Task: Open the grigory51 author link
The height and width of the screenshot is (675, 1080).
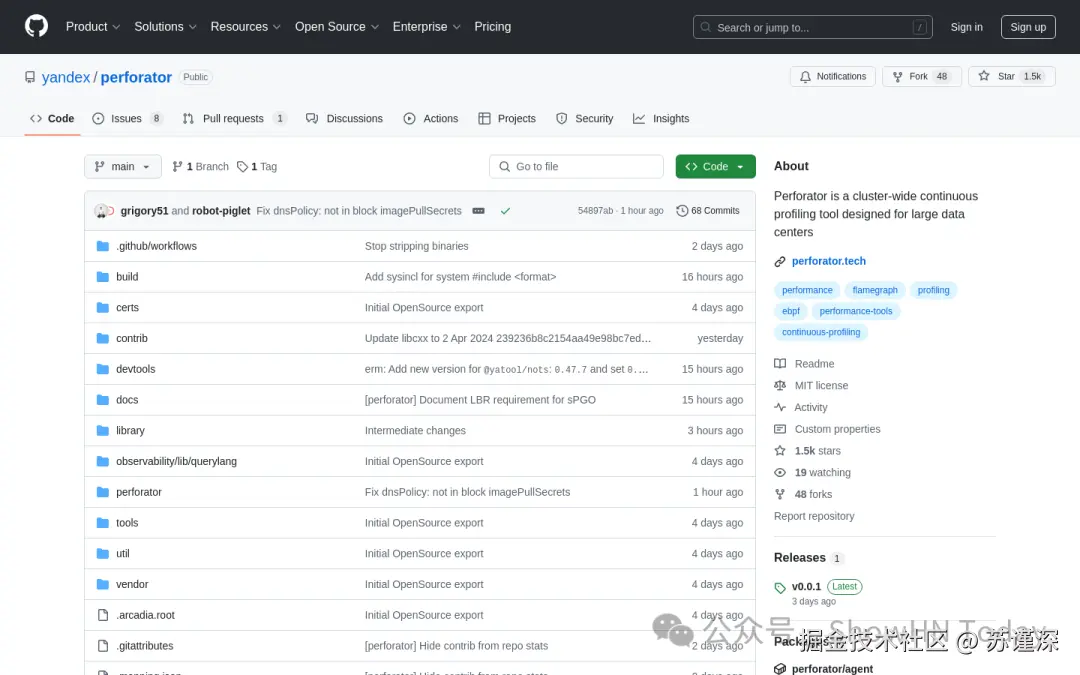Action: (144, 211)
